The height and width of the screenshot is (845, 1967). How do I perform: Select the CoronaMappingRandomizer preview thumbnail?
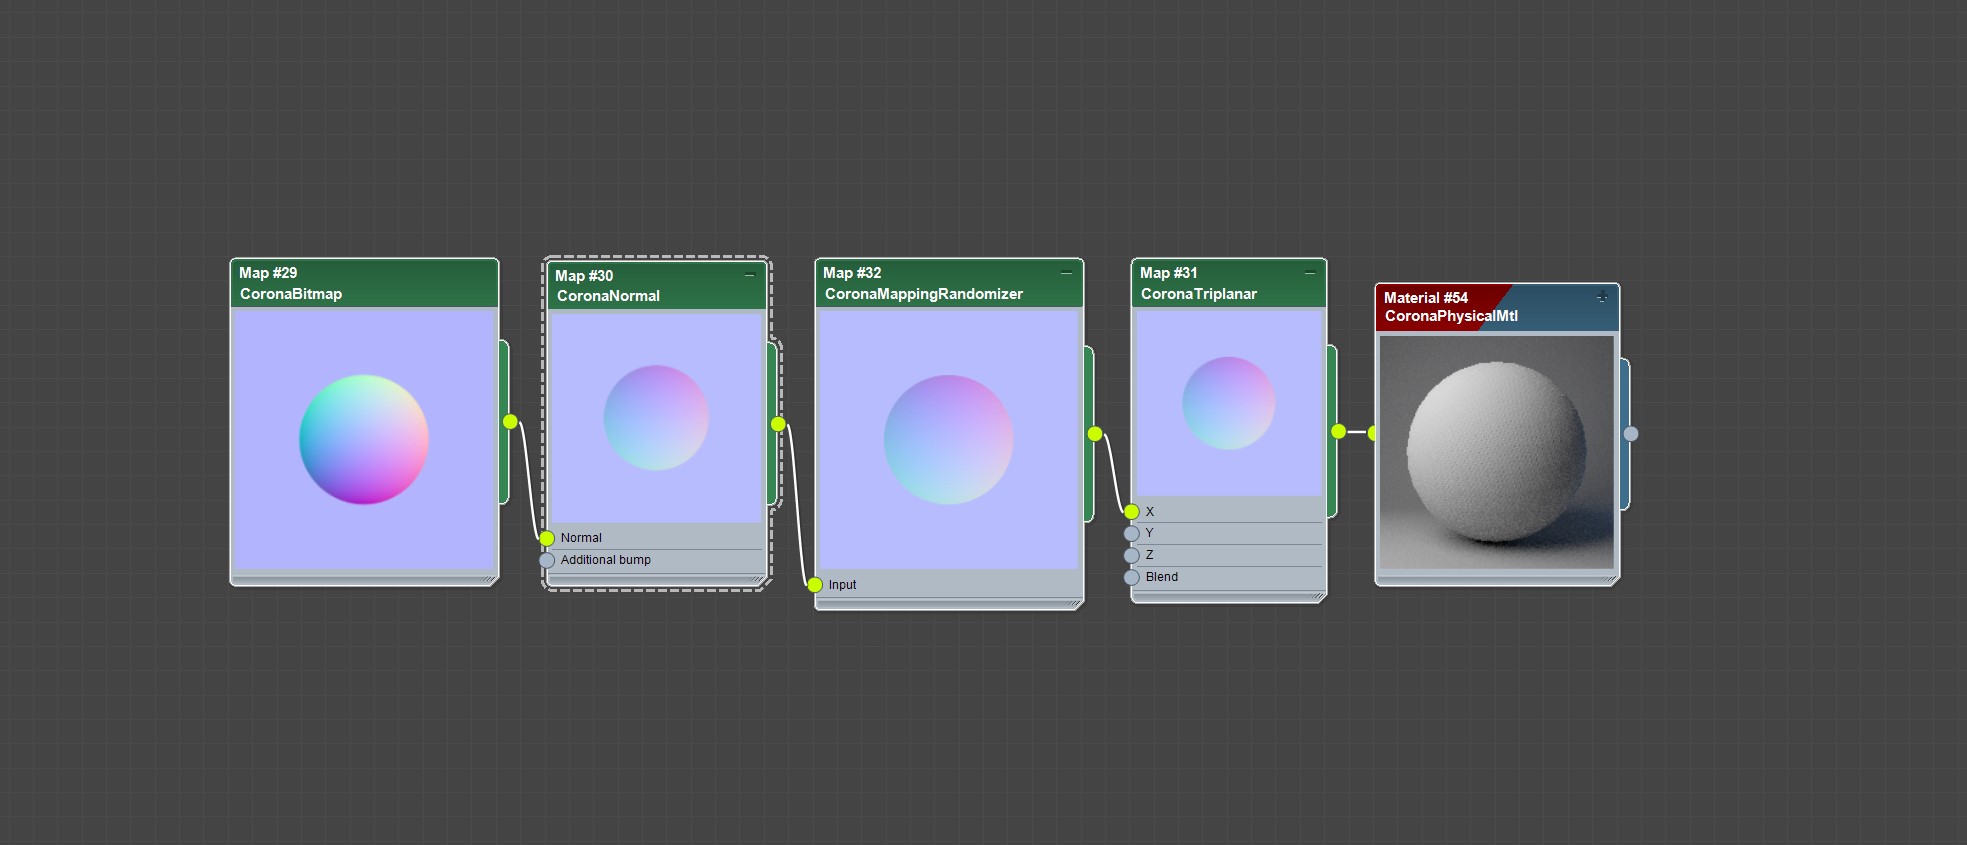pos(949,439)
